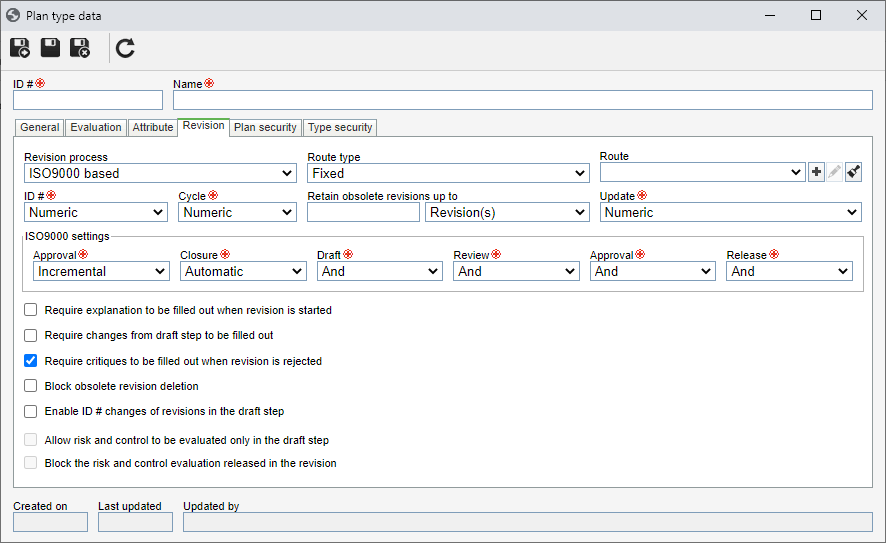The image size is (886, 543).
Task: Open the Release And dropdown
Action: tap(789, 271)
